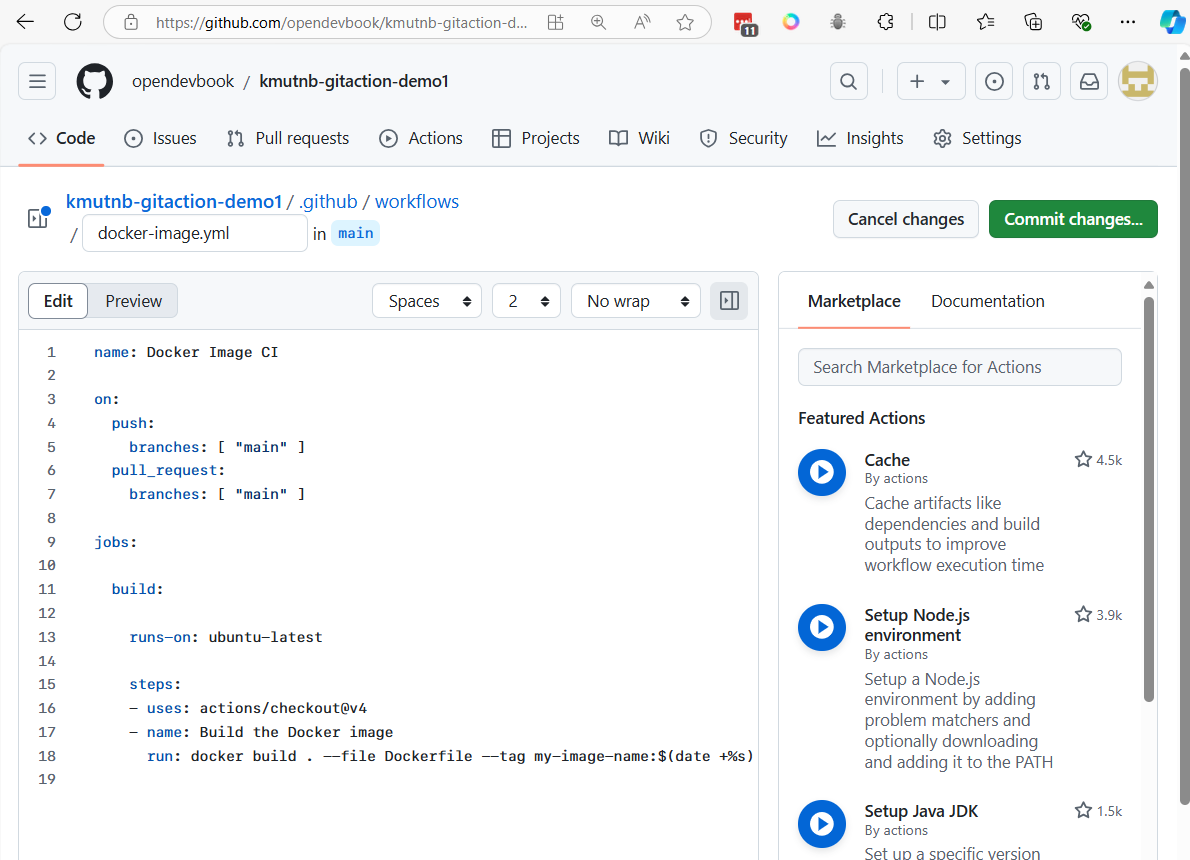Switch the editor to Edit mode

click(x=58, y=301)
